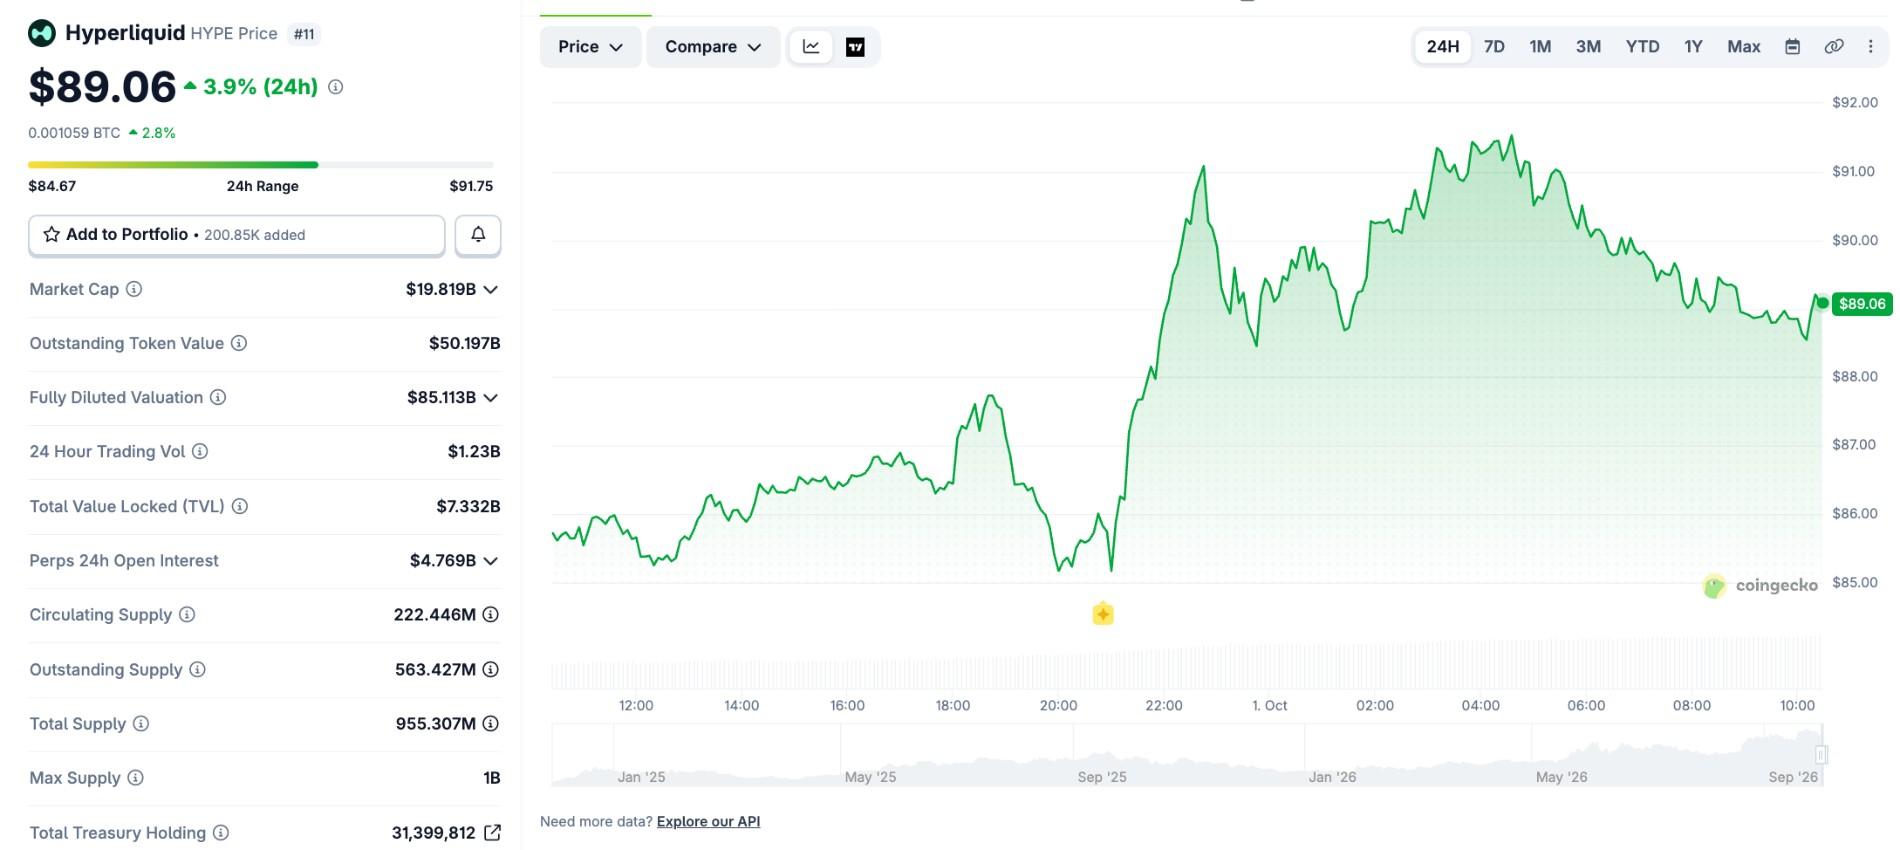Open the Outstanding Token Value info icon
Viewport: 1900px width, 850px height.
(239, 343)
